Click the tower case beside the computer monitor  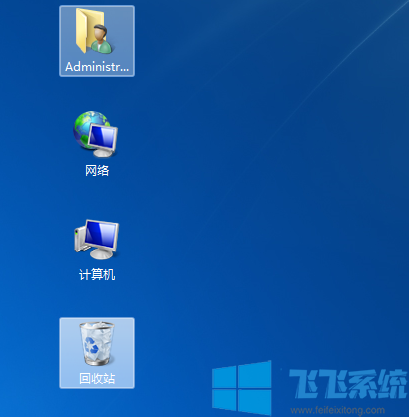click(x=79, y=239)
